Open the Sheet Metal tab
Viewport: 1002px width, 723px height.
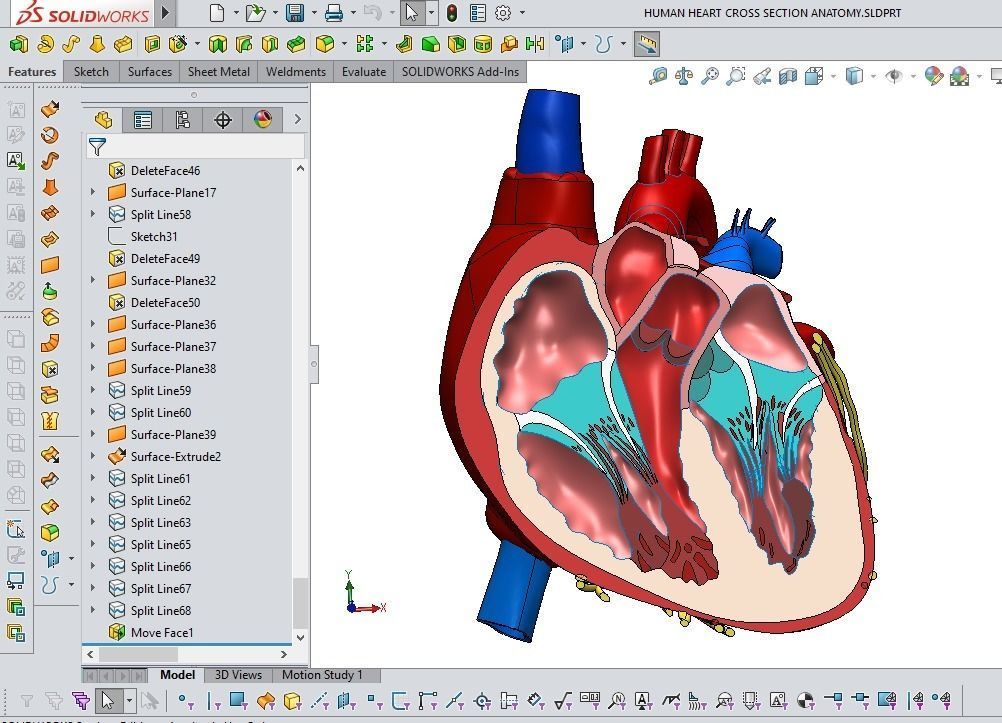219,72
